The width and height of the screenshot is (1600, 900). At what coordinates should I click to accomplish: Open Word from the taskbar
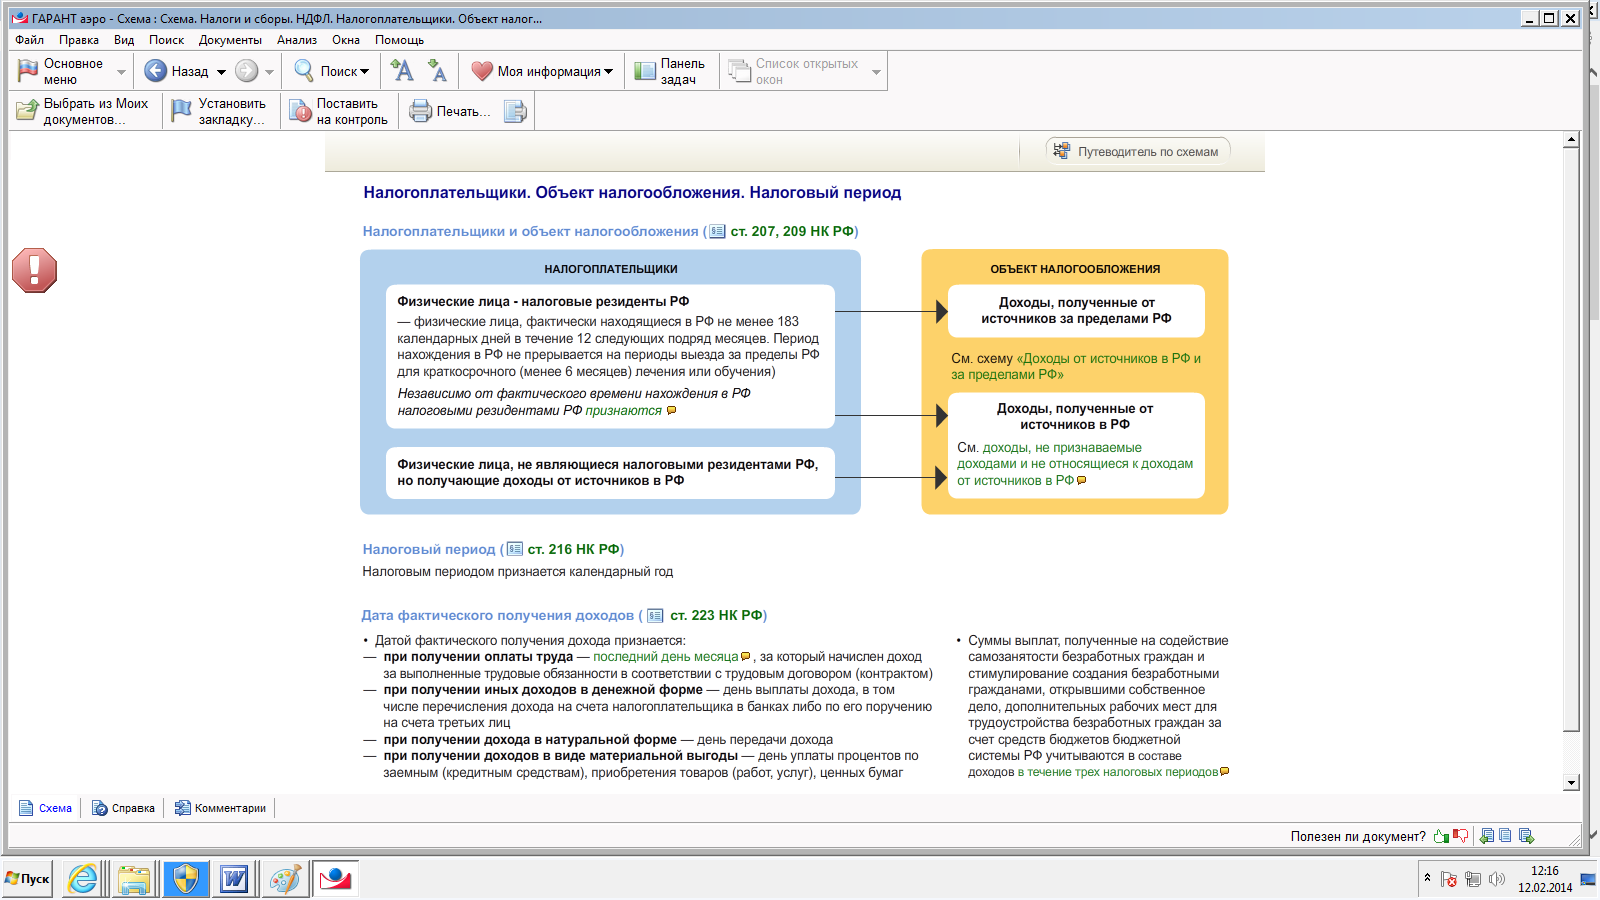(x=234, y=879)
